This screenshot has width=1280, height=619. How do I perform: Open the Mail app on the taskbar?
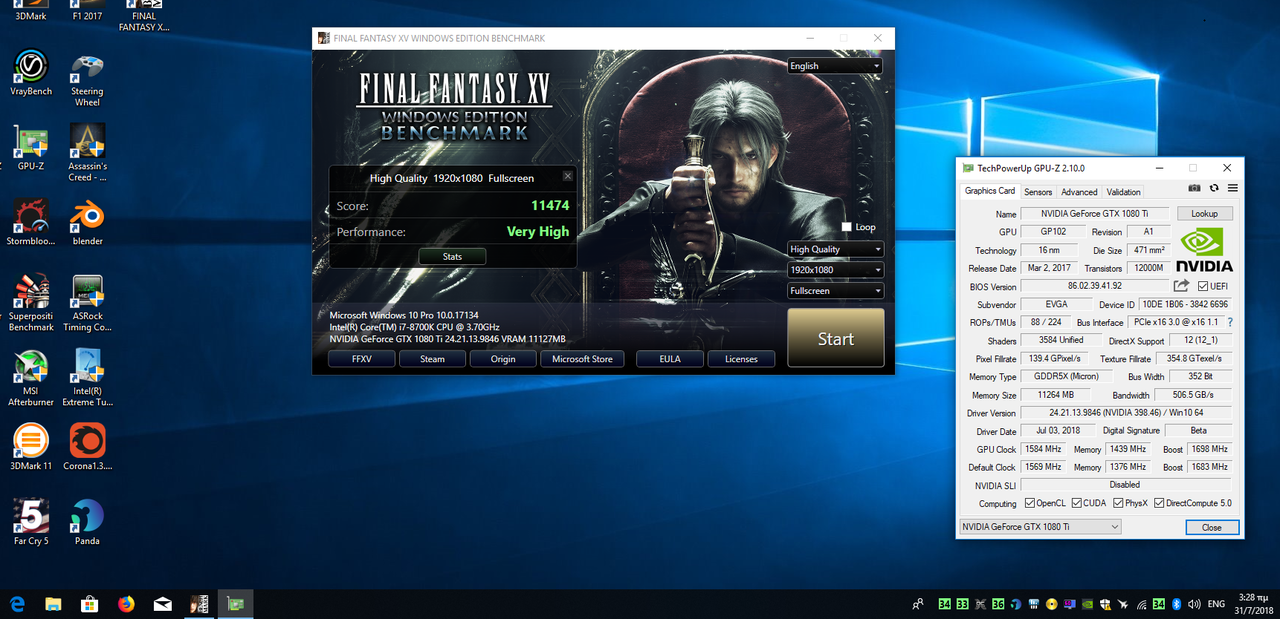(162, 604)
